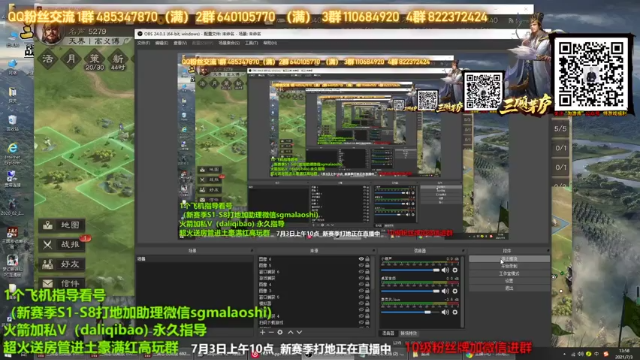Open the general avatar portrait in game
Screen dimensions: 640x360
(51, 33)
